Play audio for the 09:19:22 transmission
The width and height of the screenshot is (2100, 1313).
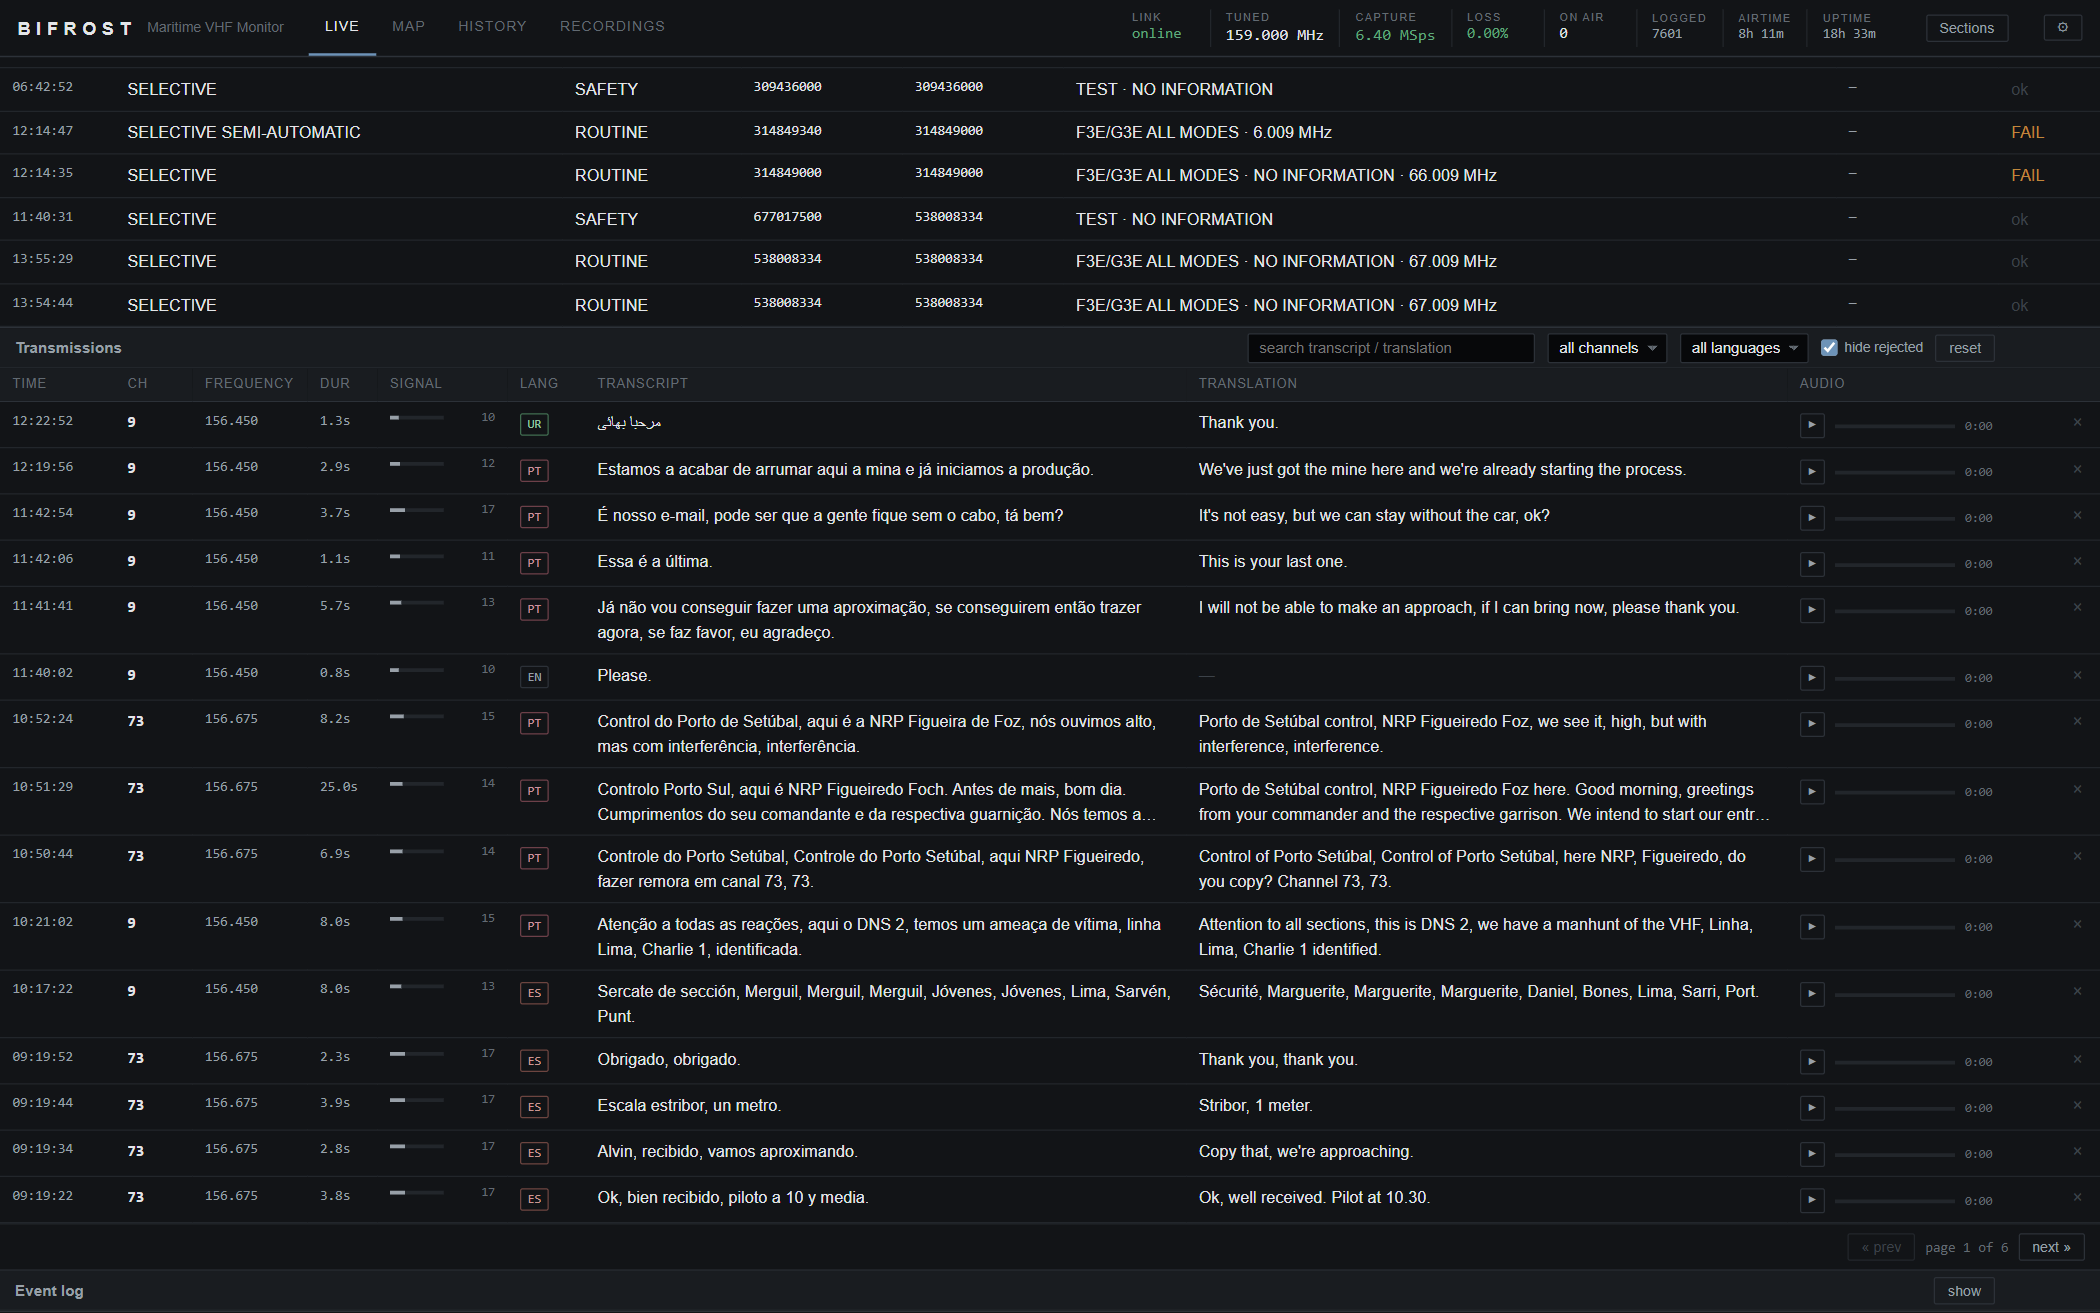pyautogui.click(x=1812, y=1200)
